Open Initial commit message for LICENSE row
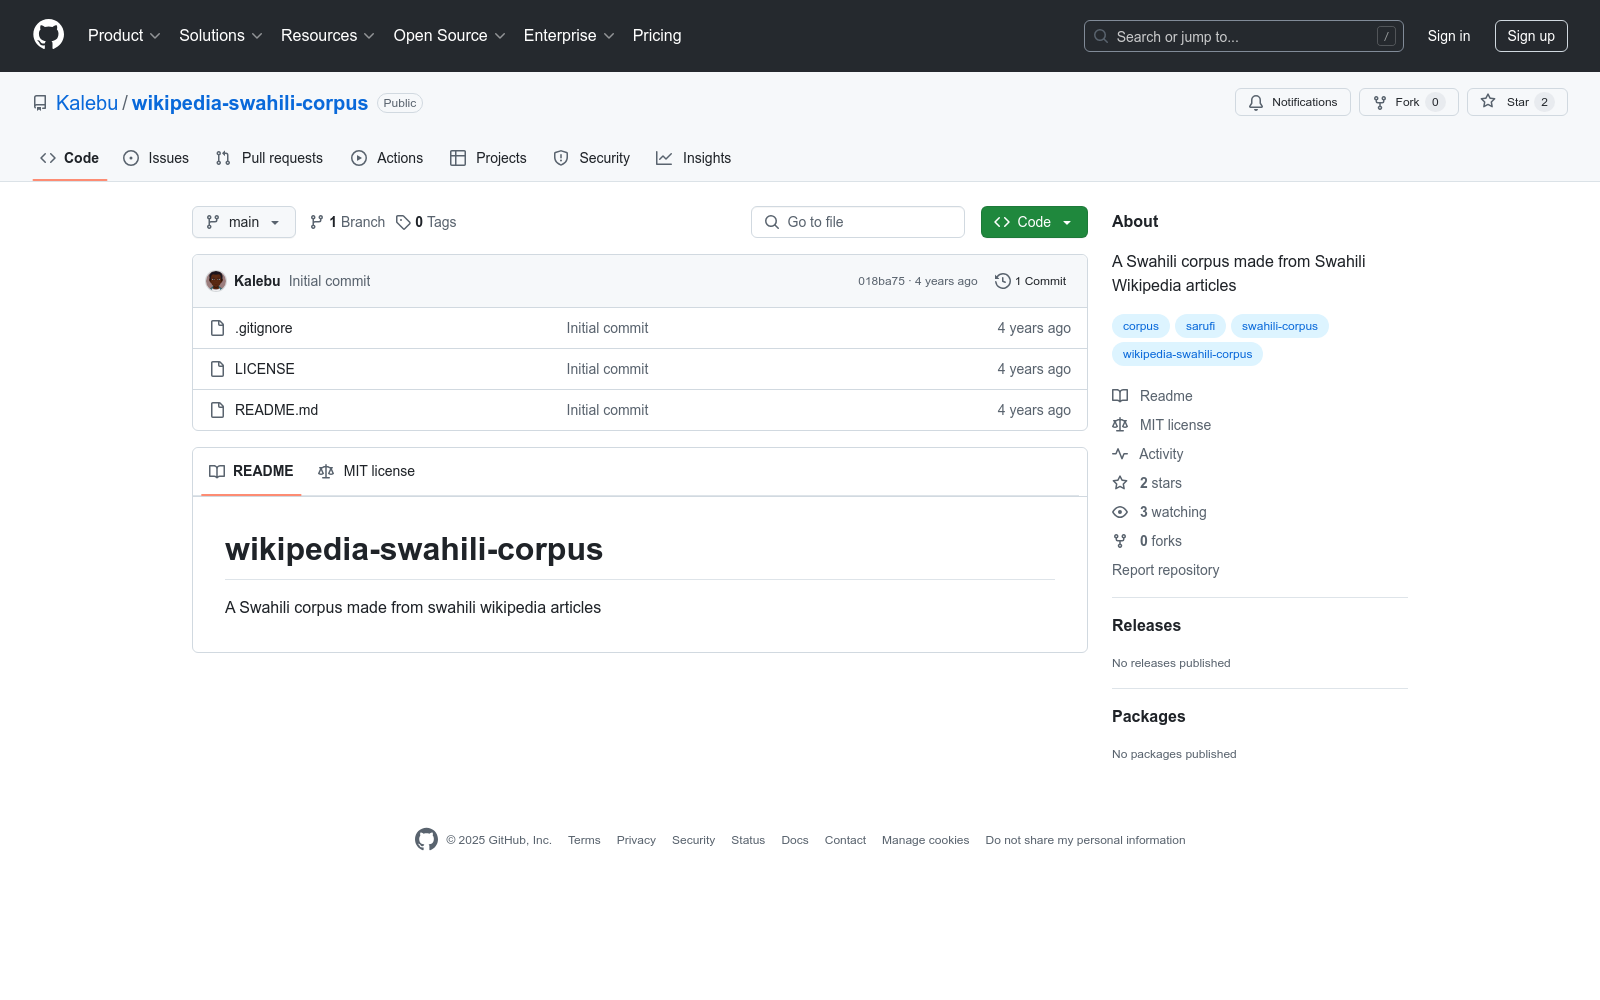1600x1000 pixels. pyautogui.click(x=607, y=369)
